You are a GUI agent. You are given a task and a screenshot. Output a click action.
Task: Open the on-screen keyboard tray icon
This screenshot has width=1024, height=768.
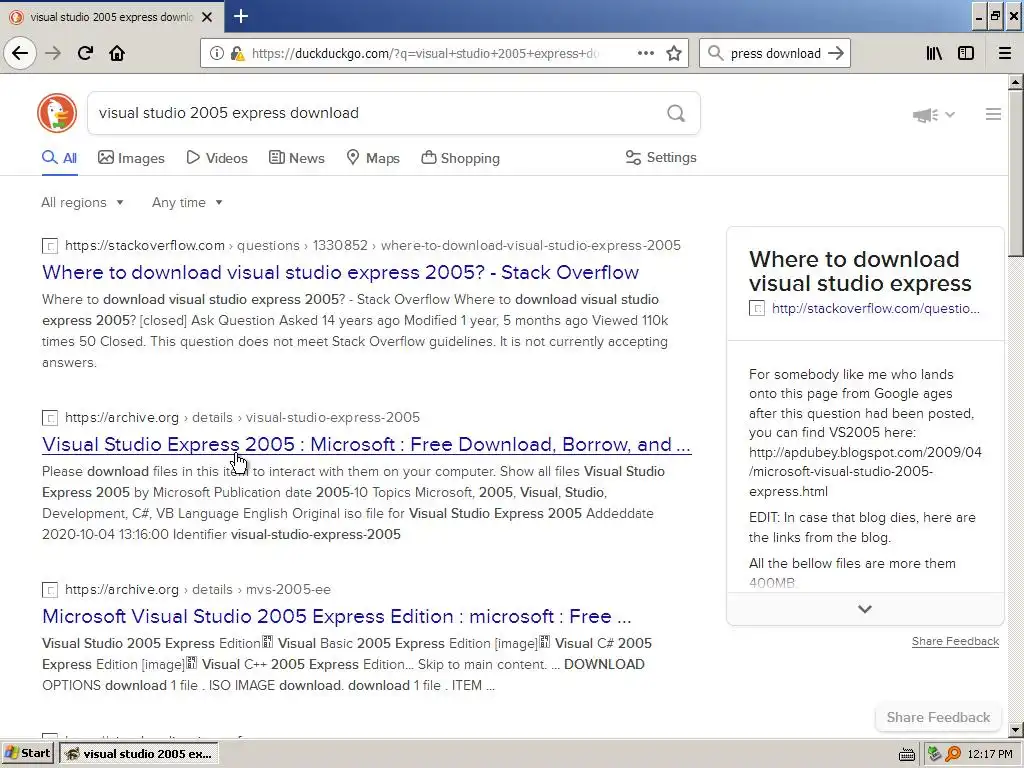pyautogui.click(x=906, y=754)
